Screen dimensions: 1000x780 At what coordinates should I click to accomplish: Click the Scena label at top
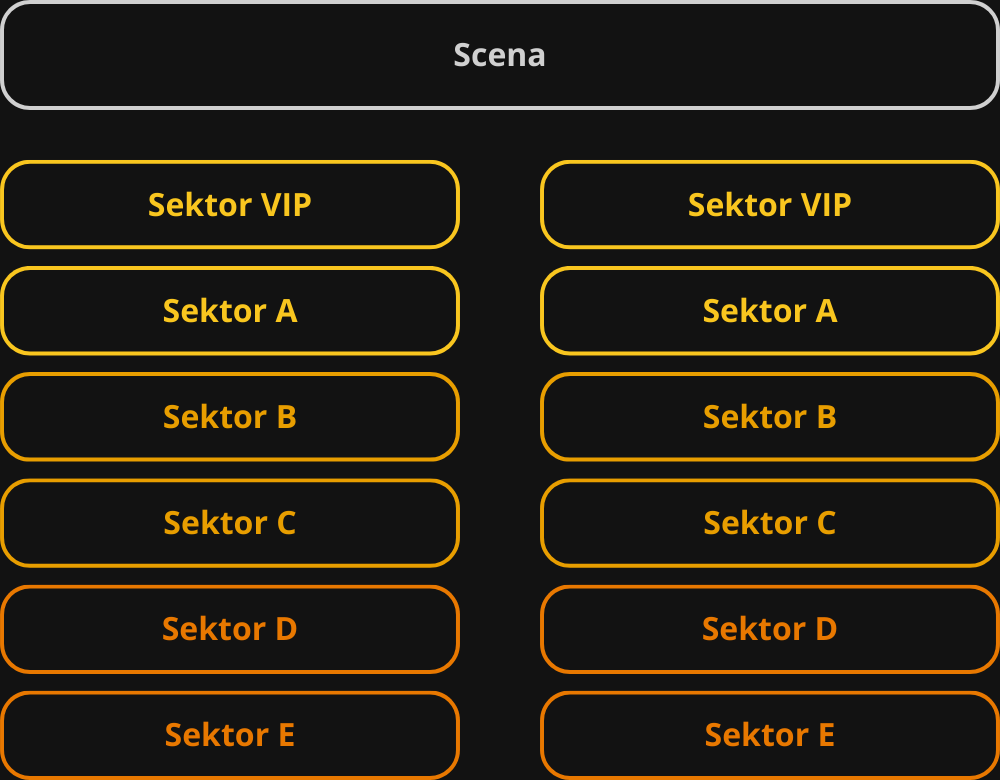(x=500, y=55)
